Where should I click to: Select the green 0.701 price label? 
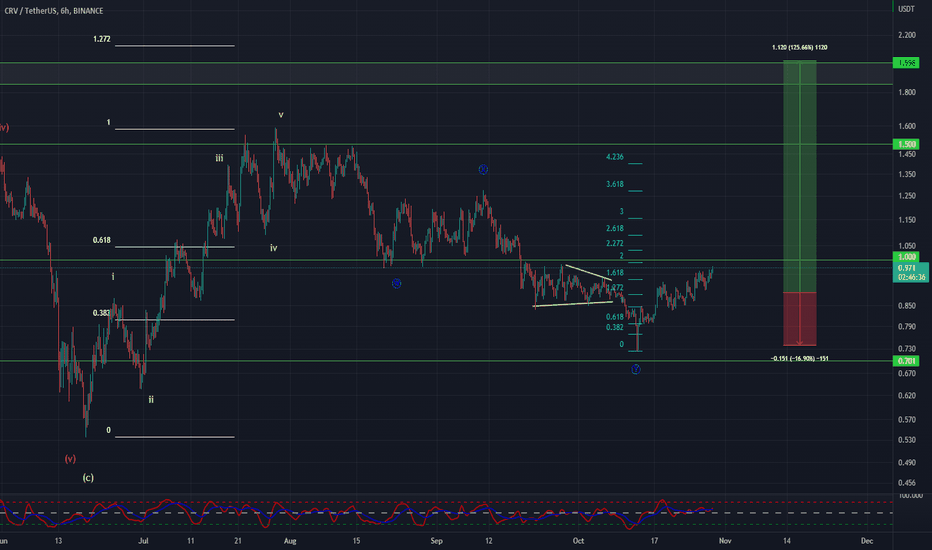(906, 361)
